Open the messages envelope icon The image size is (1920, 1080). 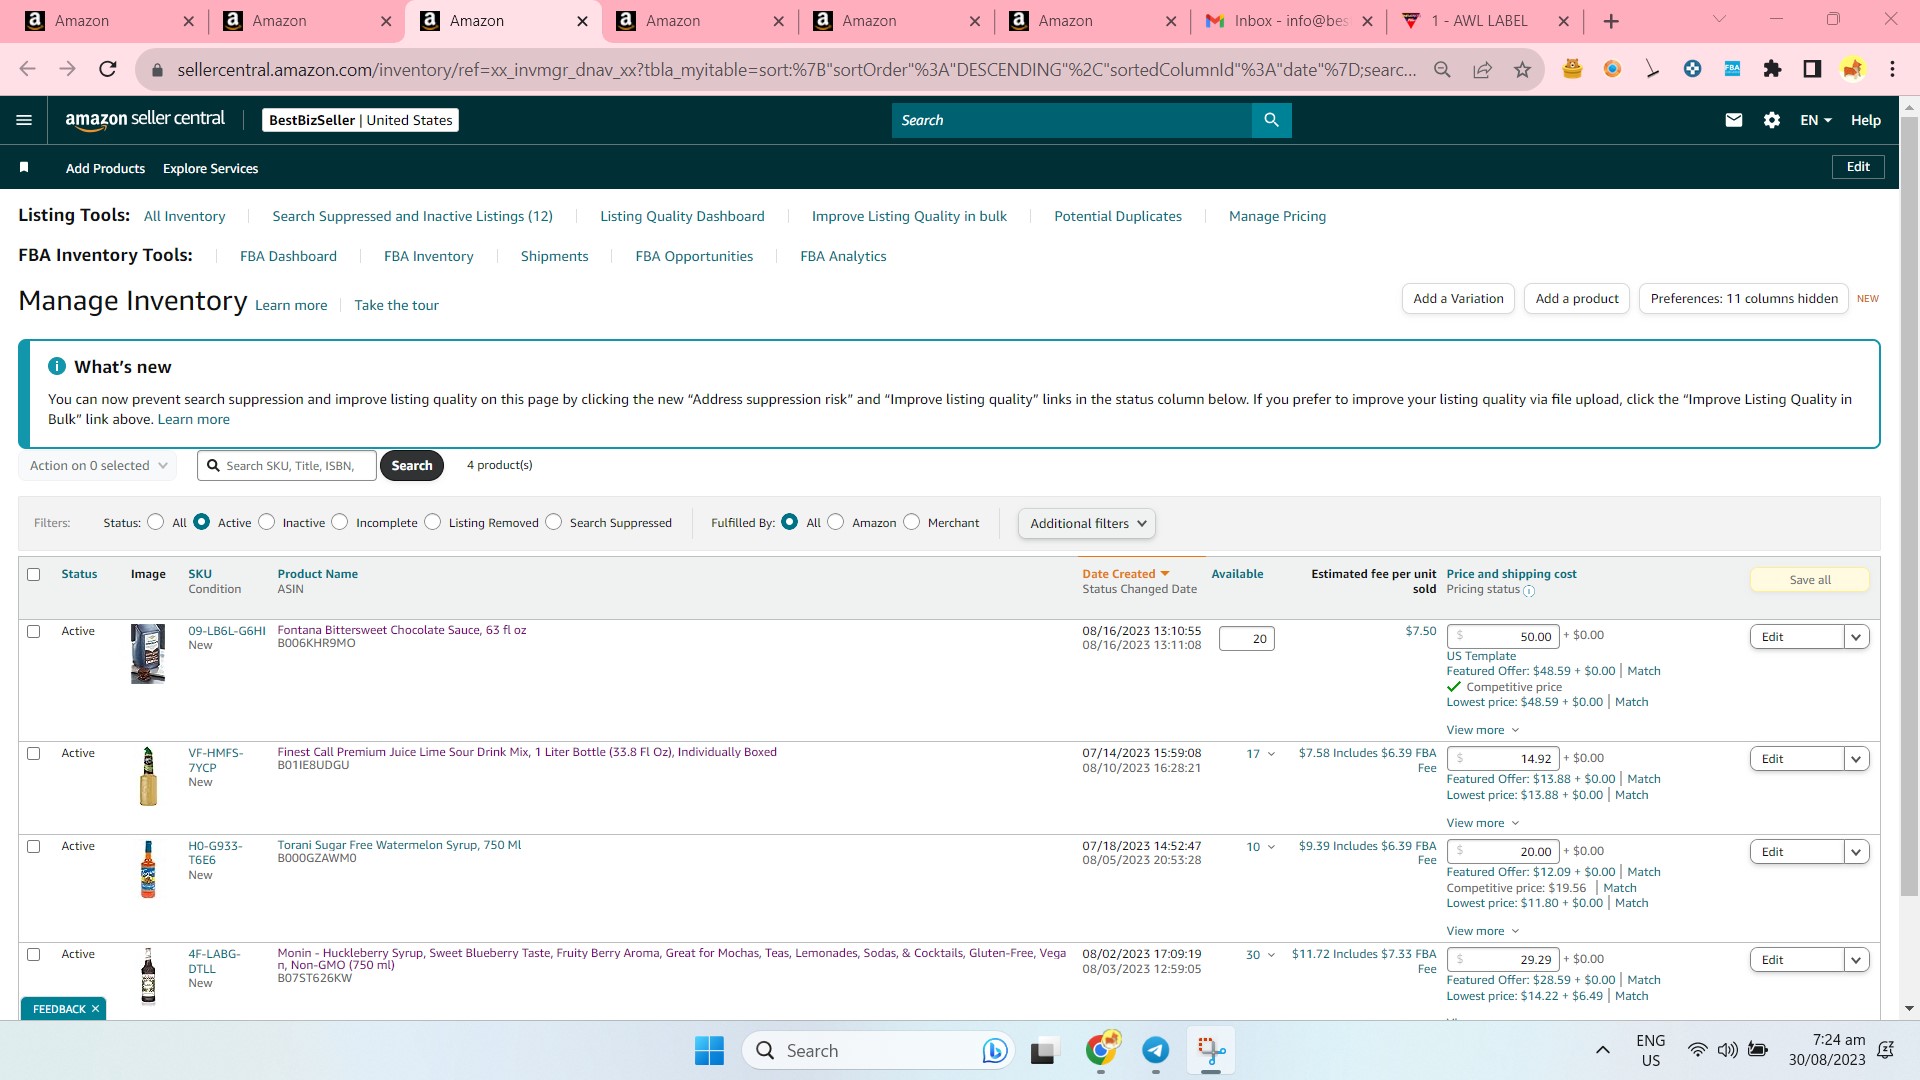tap(1734, 120)
